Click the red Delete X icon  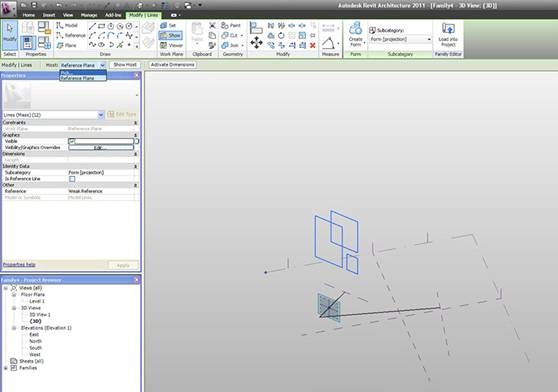(x=312, y=45)
